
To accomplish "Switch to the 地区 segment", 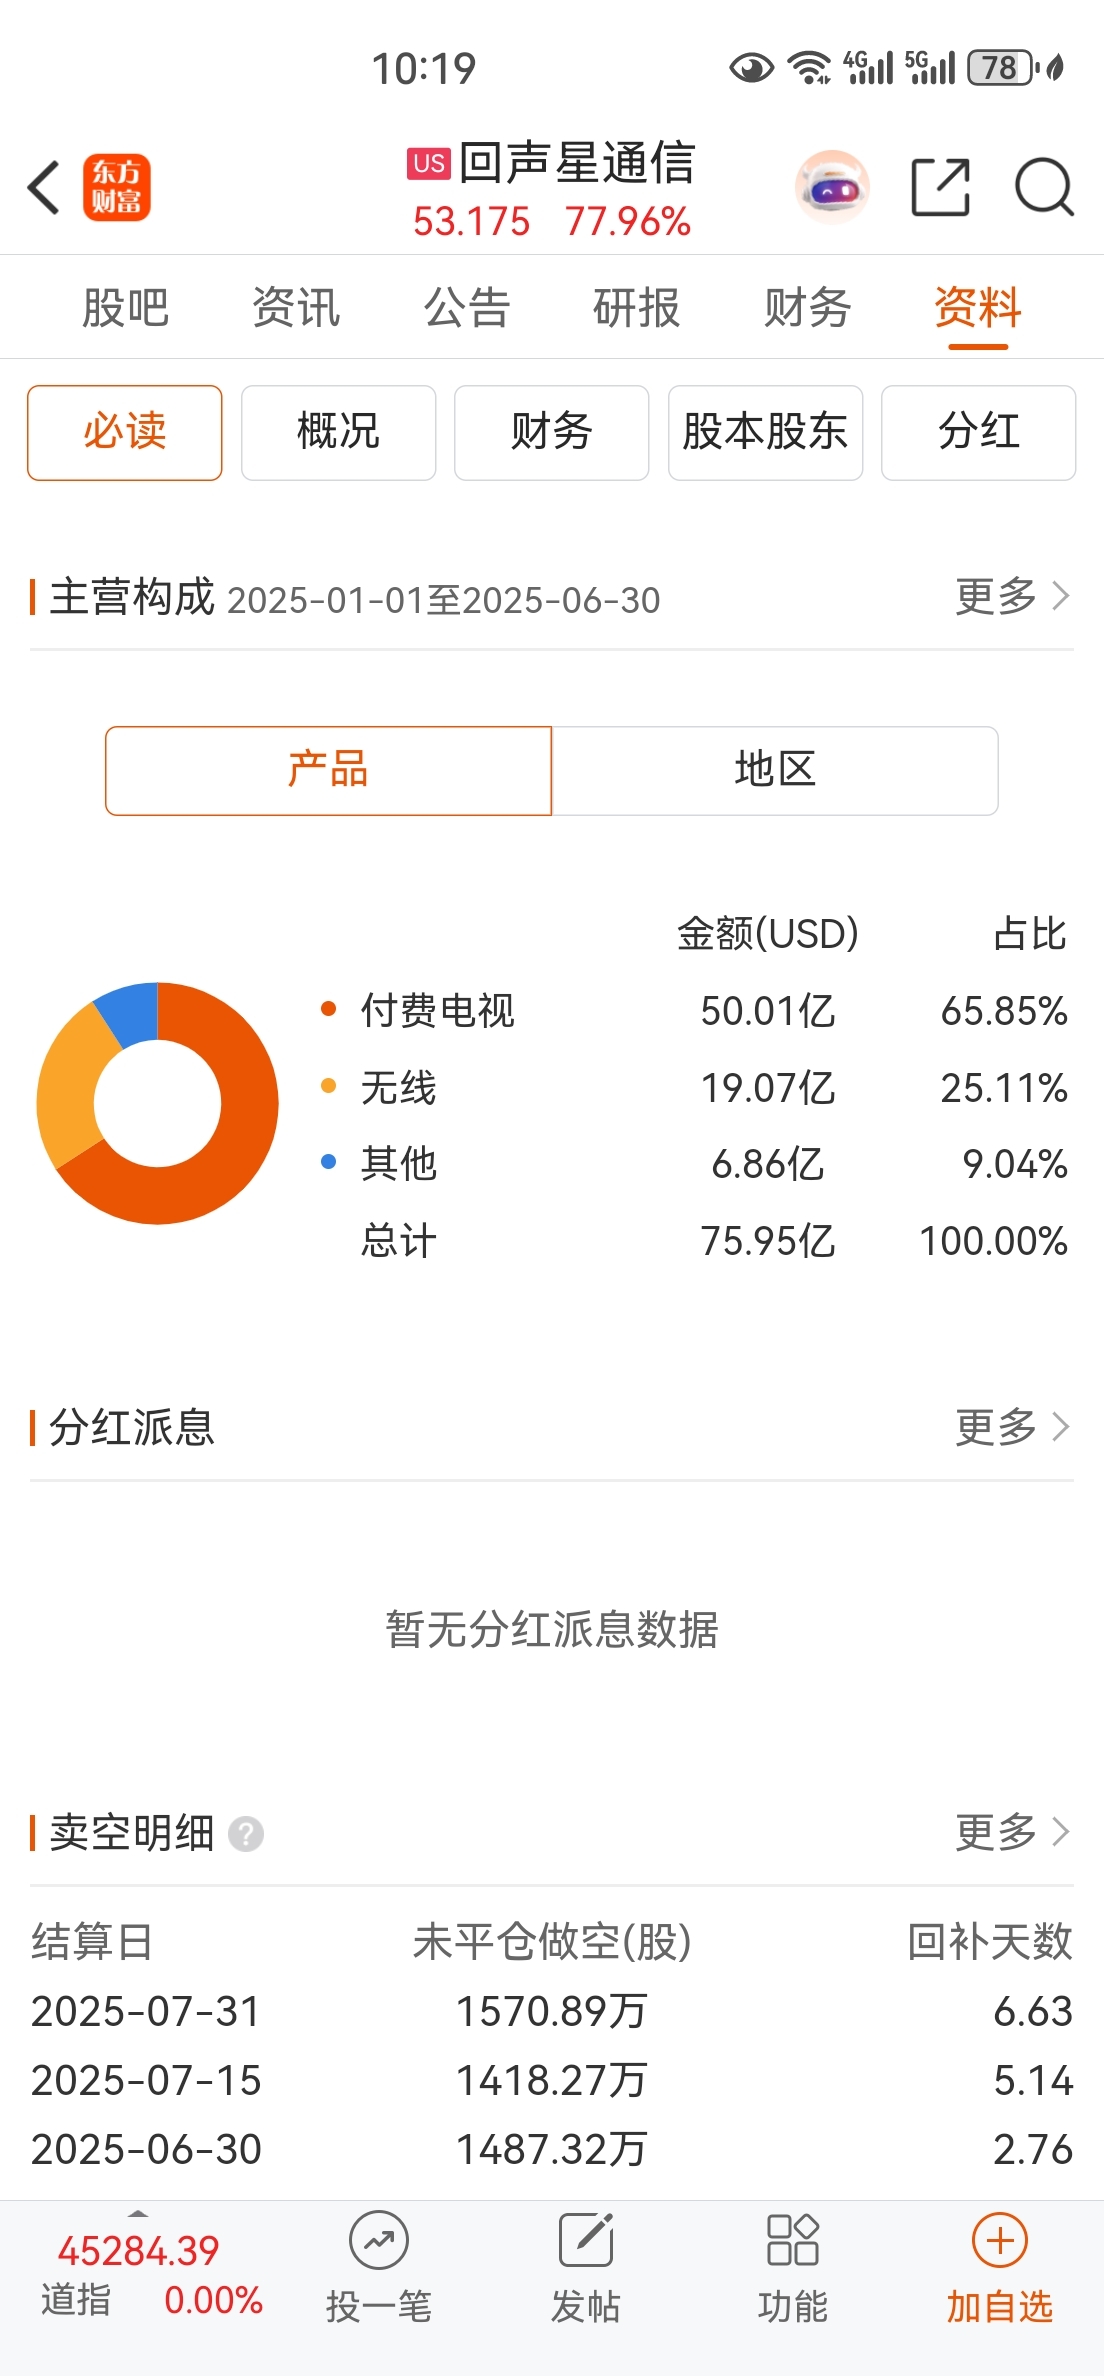I will tap(775, 771).
